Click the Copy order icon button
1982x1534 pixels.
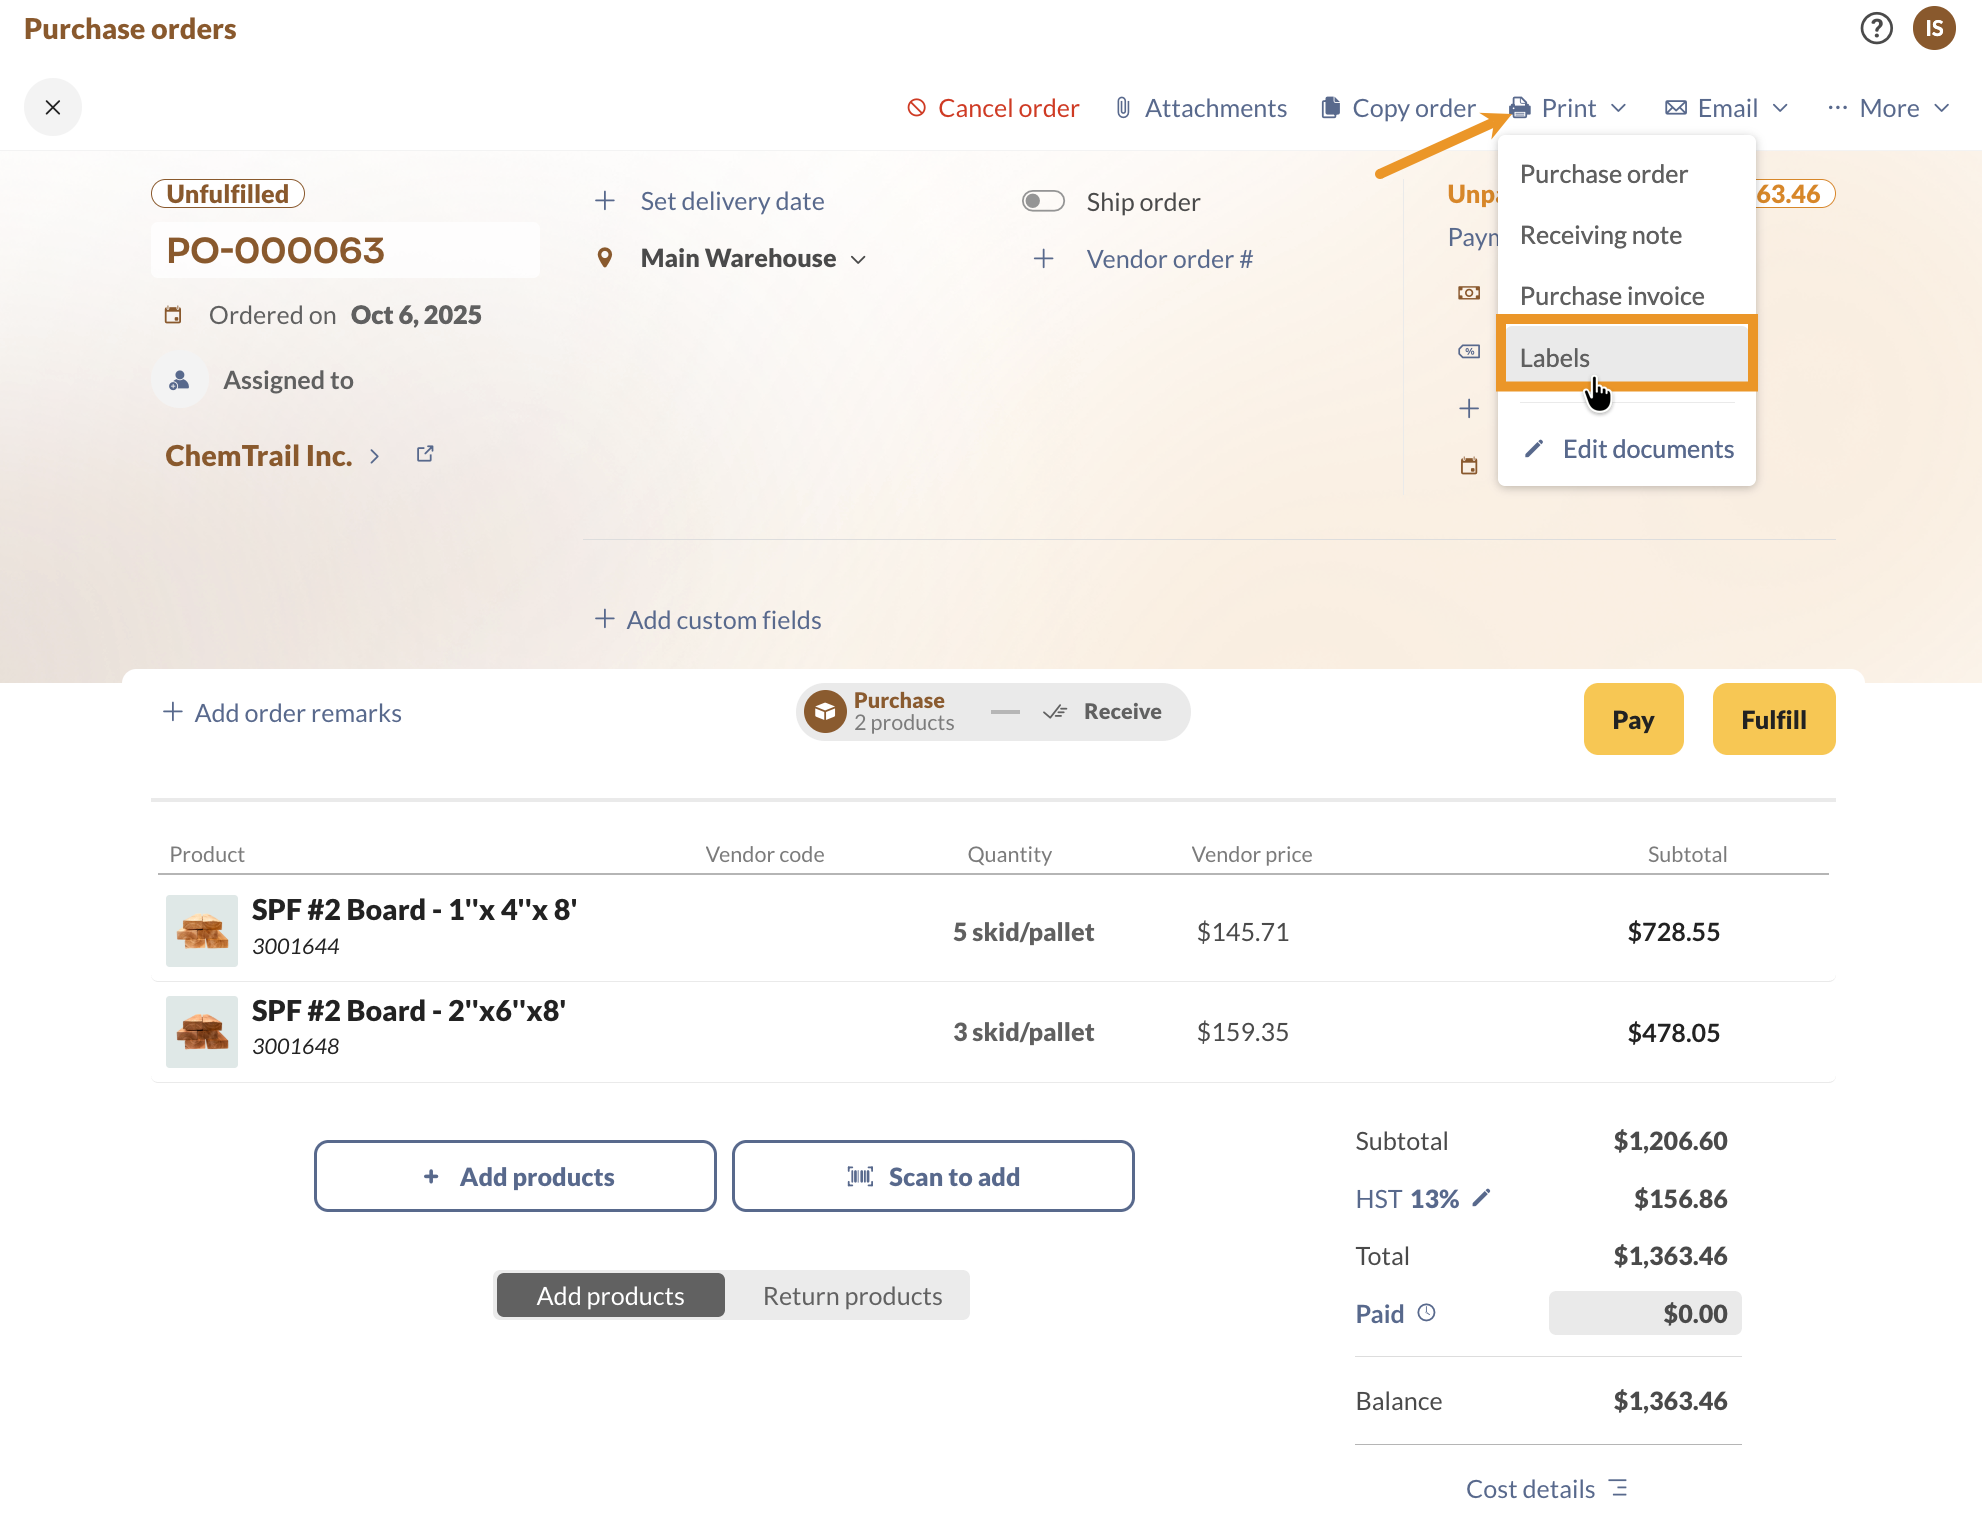(1330, 108)
